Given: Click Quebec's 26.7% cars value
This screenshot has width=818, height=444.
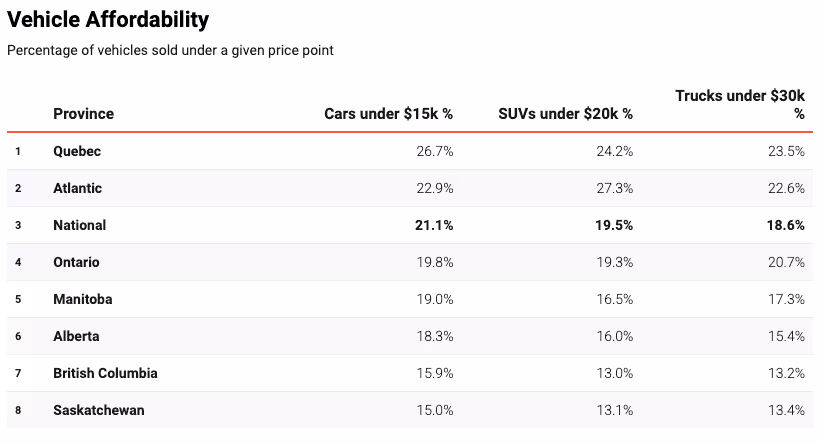Looking at the screenshot, I should (x=434, y=151).
